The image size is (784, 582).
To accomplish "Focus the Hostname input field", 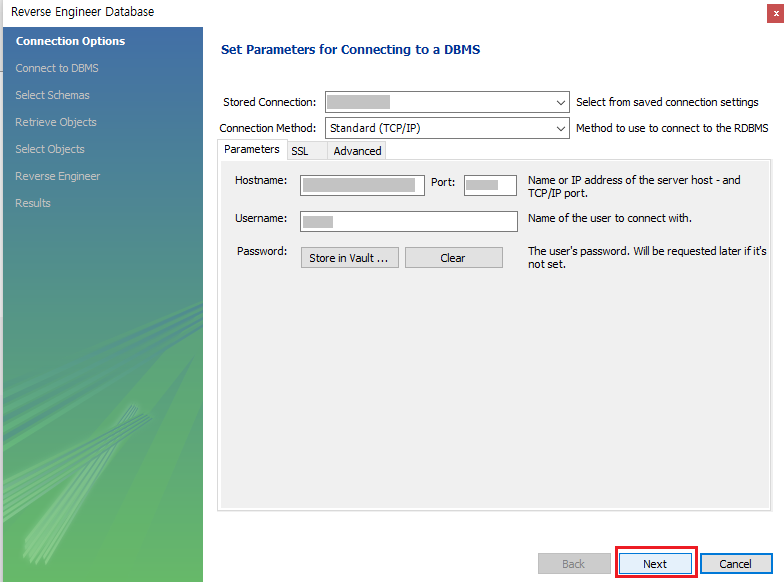I will click(x=362, y=185).
